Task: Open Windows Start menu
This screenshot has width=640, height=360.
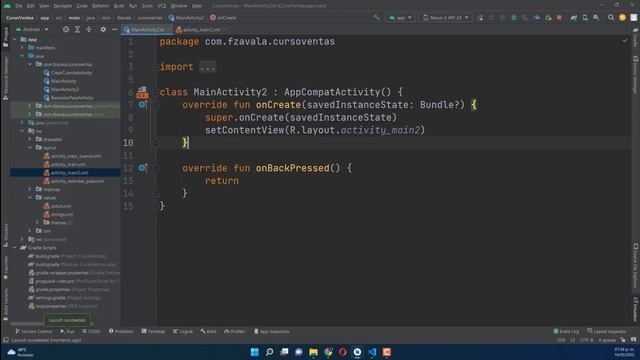Action: coord(254,352)
